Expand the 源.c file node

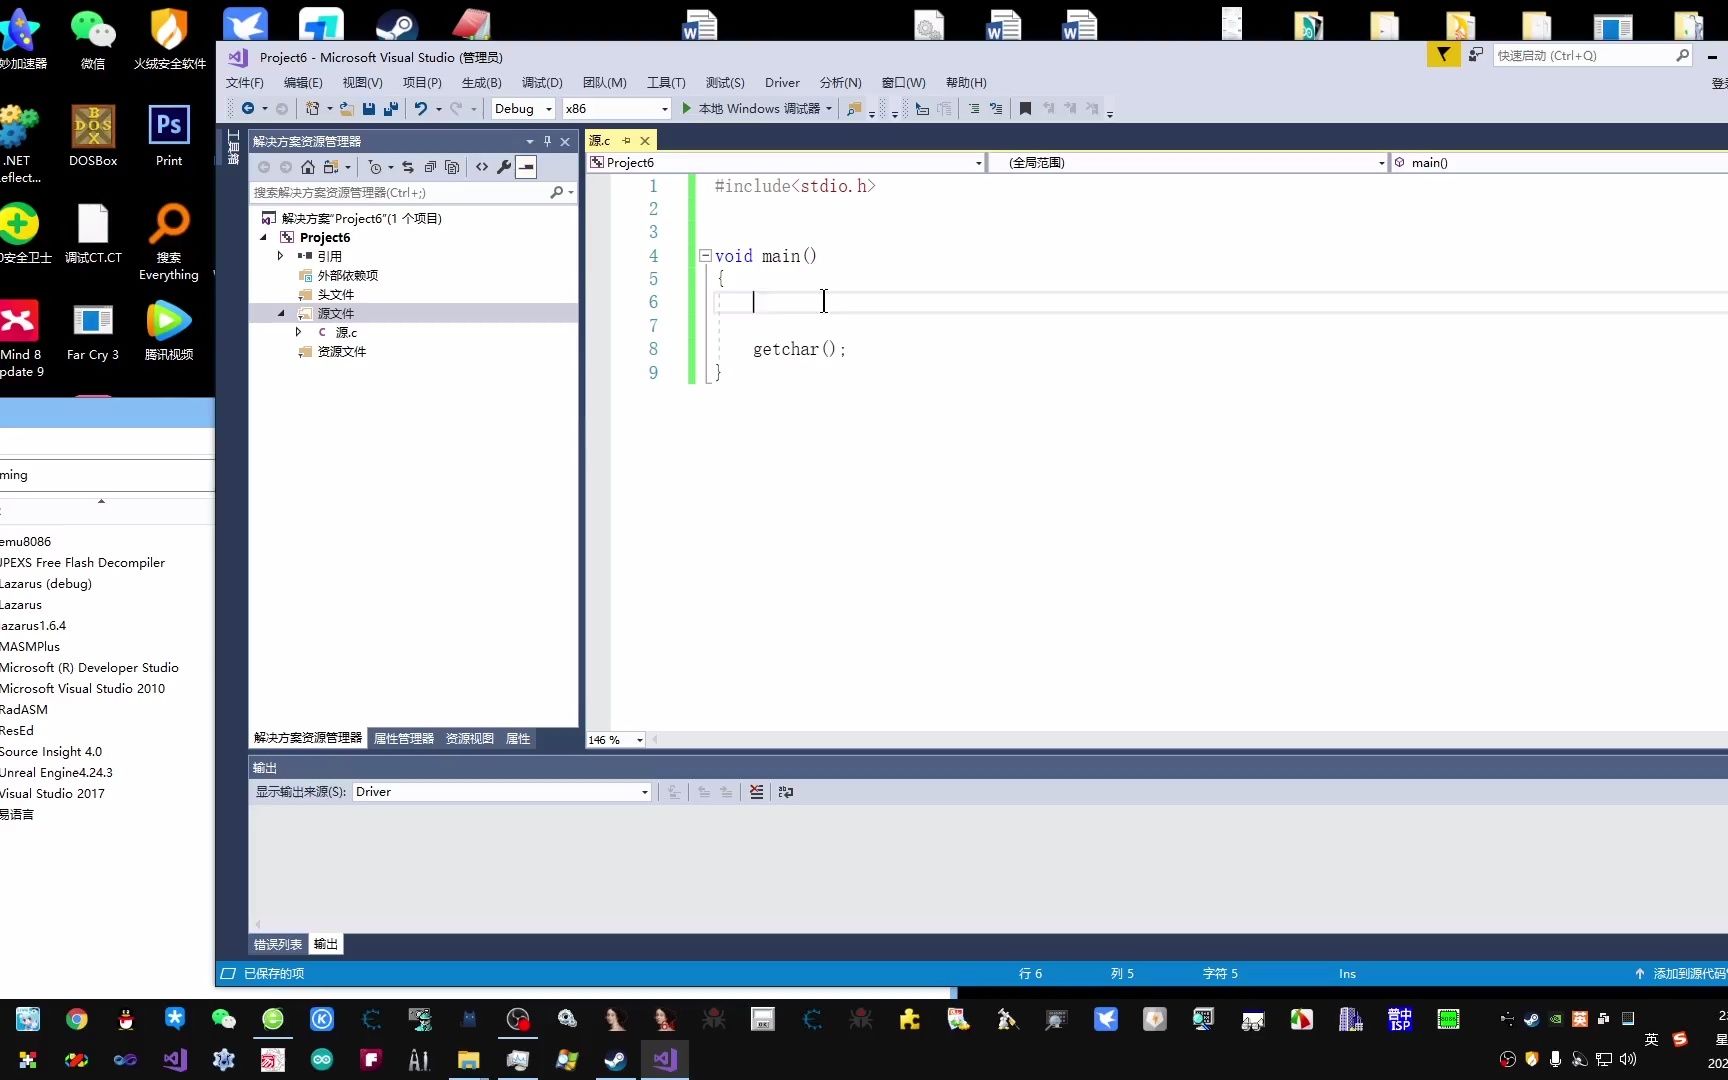click(x=298, y=332)
